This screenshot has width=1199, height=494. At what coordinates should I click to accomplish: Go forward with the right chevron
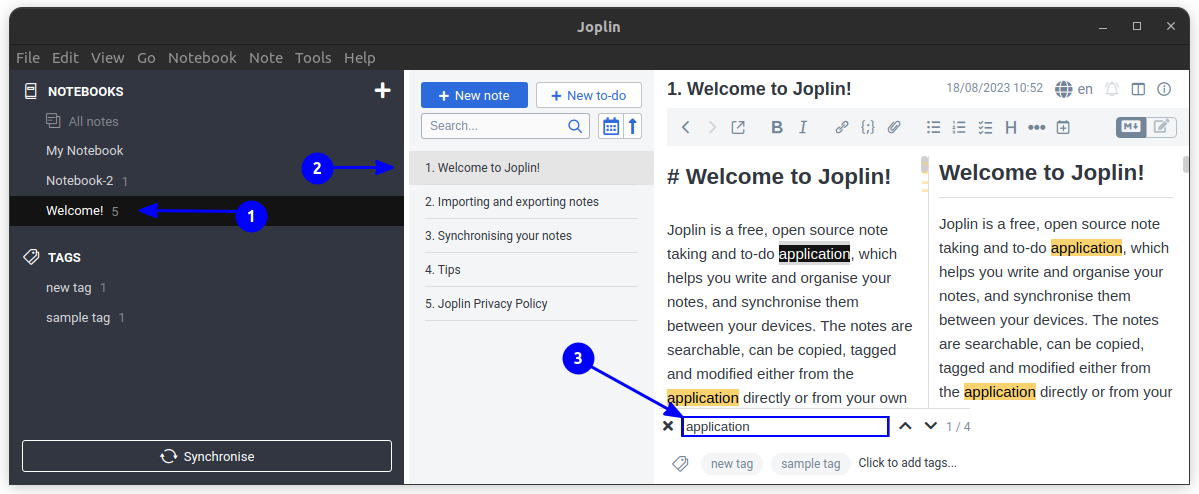712,128
